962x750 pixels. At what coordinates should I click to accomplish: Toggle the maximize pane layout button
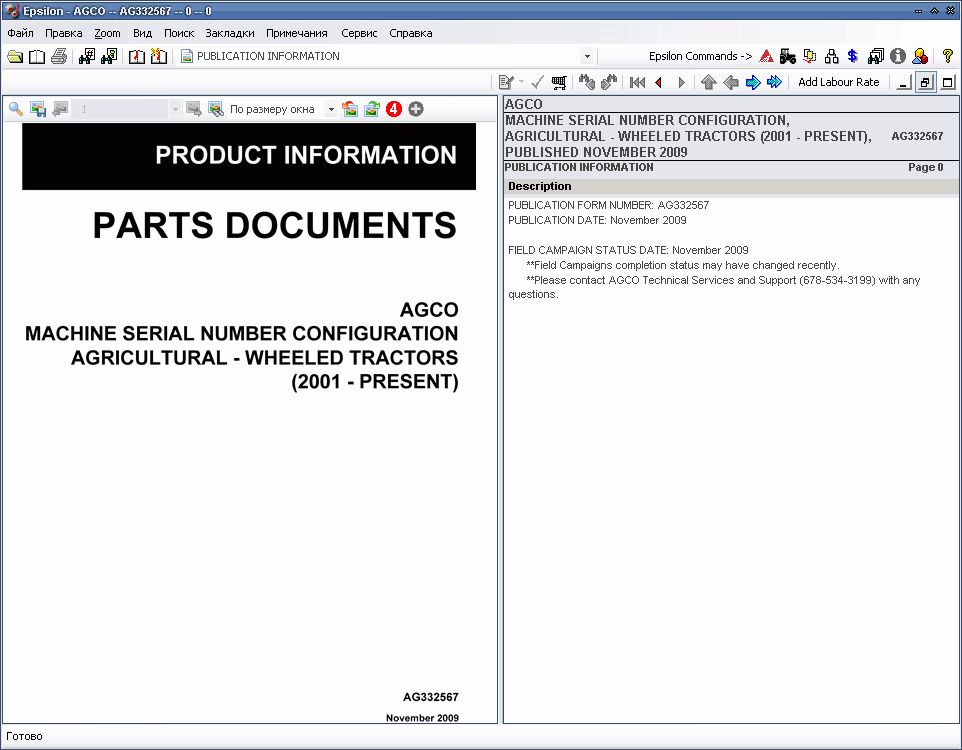(947, 83)
